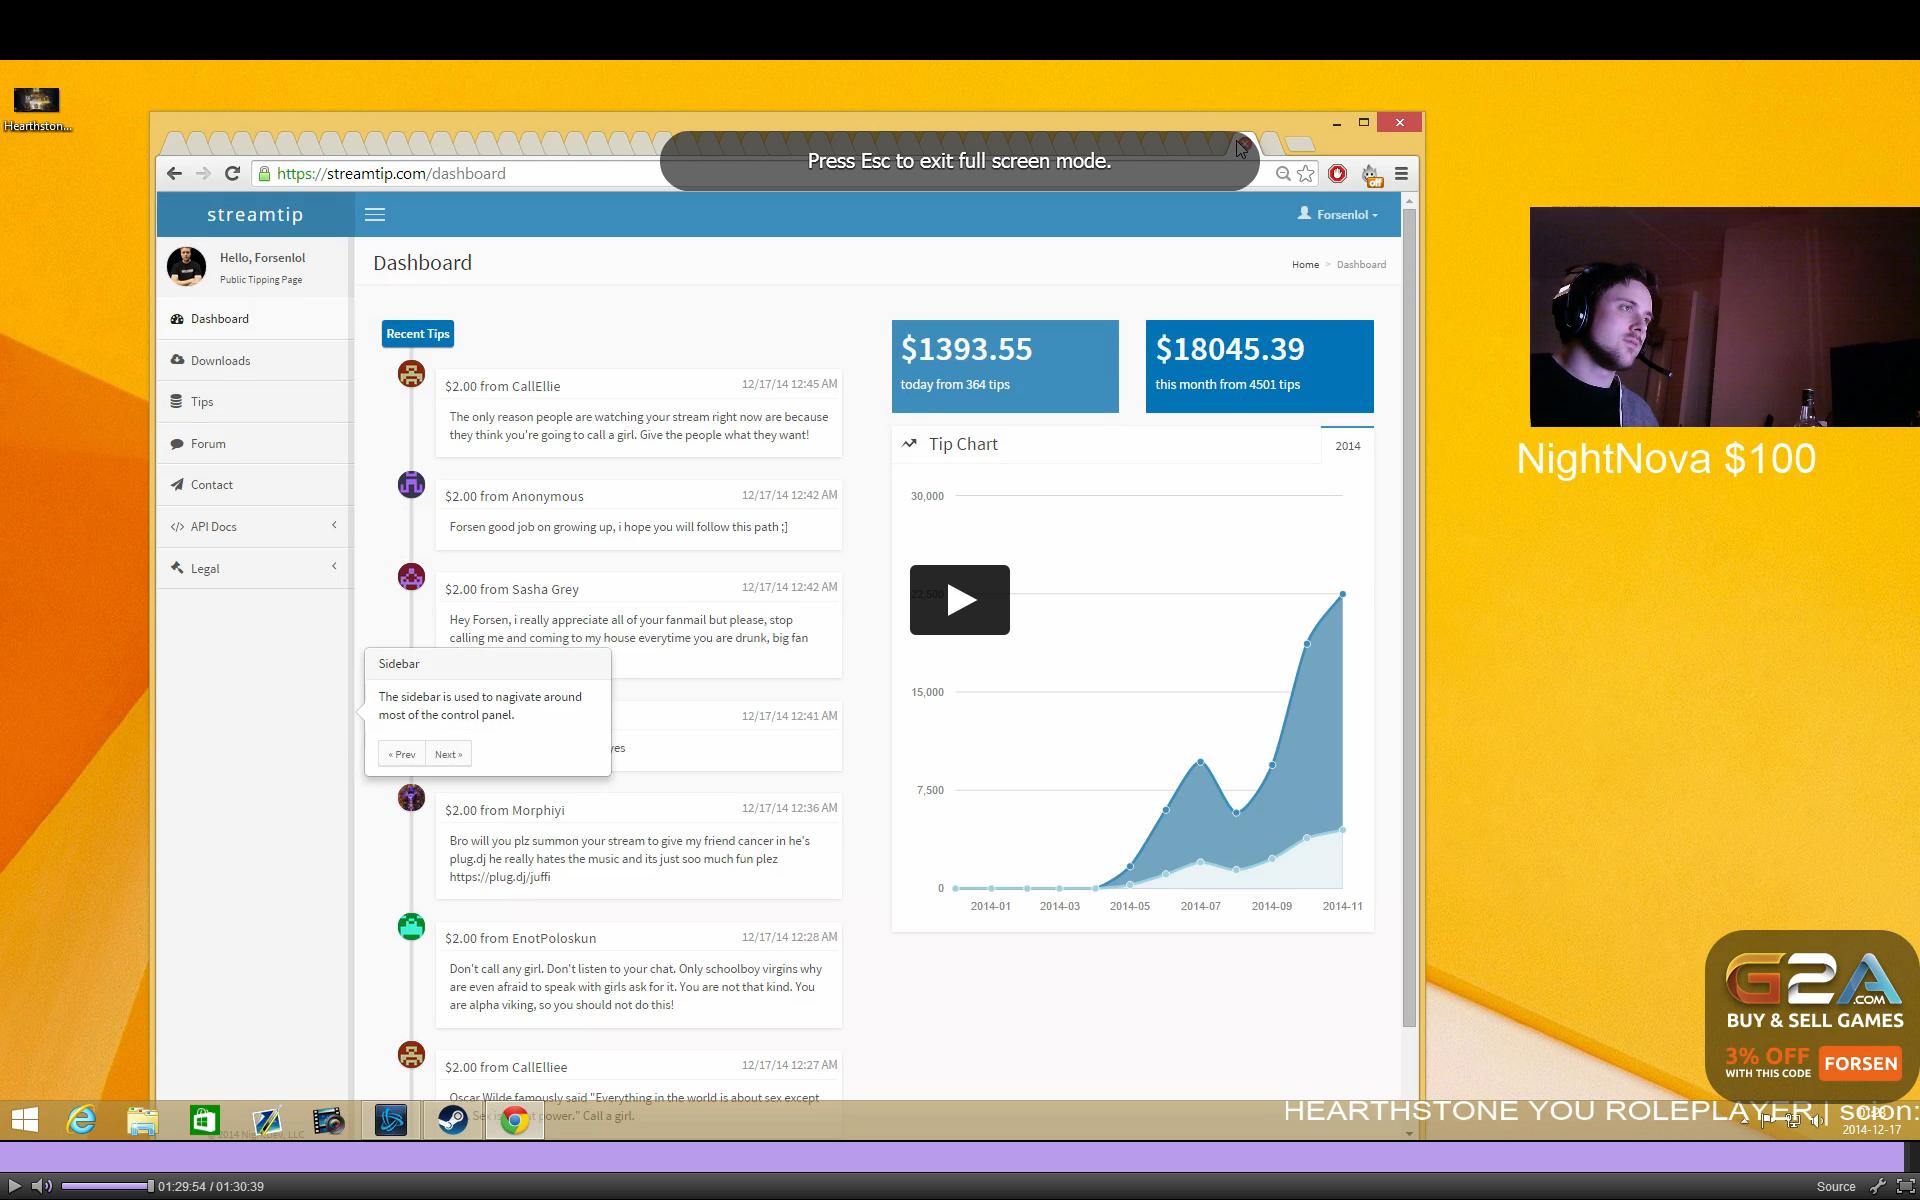Image resolution: width=1920 pixels, height=1200 pixels.
Task: Open the Public Tipping Page link
Action: [261, 280]
